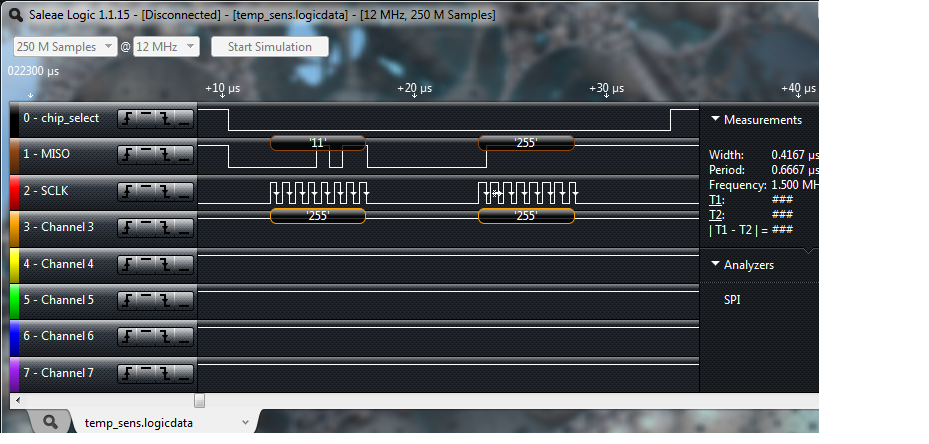Click the second '255' bubble on MISO
The width and height of the screenshot is (929, 444).
pos(526,143)
